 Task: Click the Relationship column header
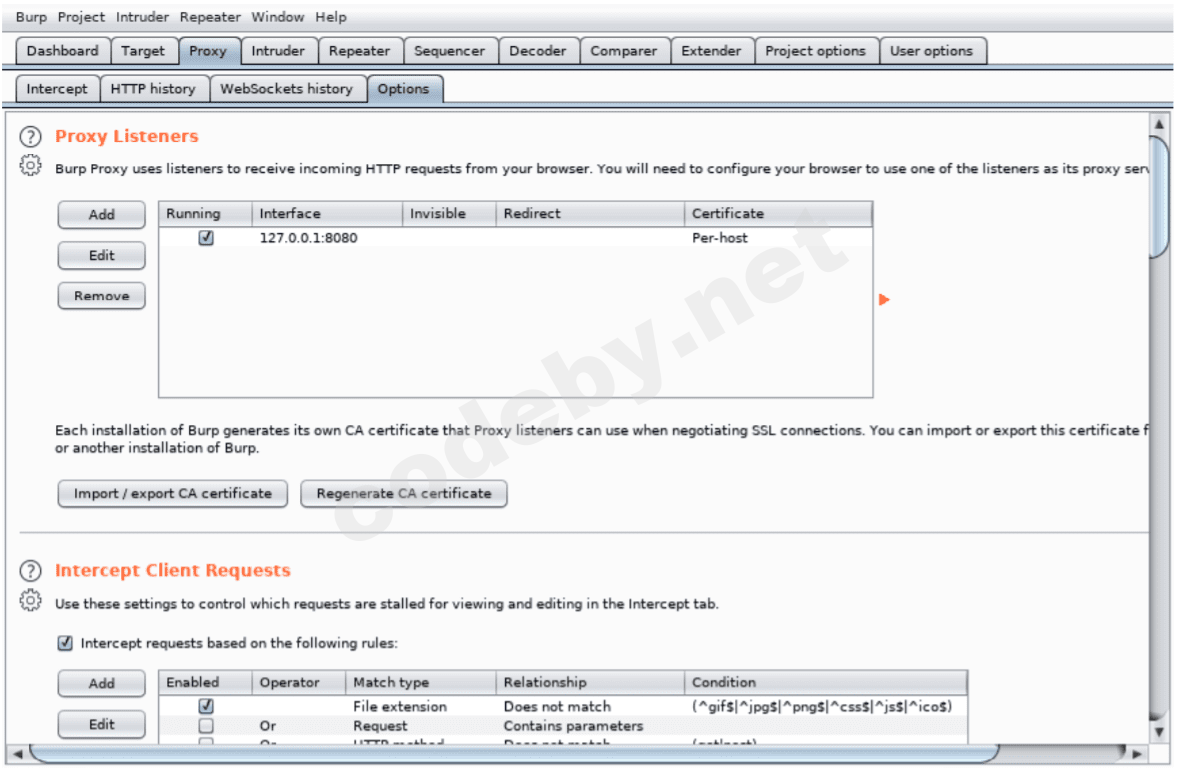[x=590, y=682]
